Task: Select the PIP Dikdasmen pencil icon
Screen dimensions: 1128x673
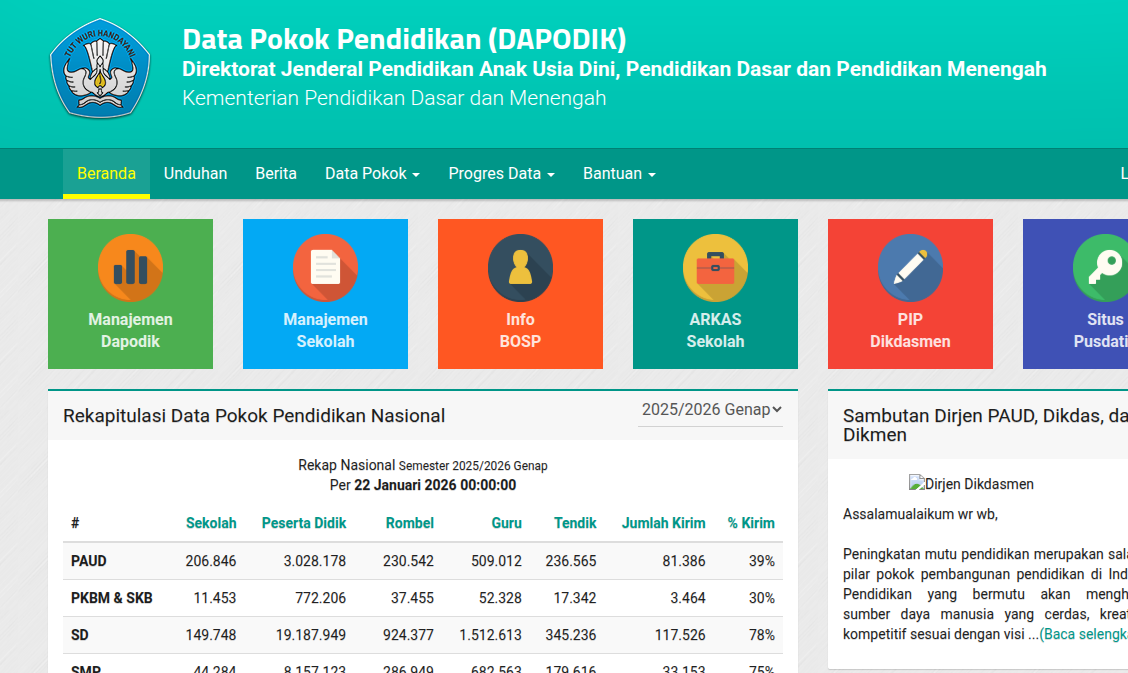Action: [910, 267]
